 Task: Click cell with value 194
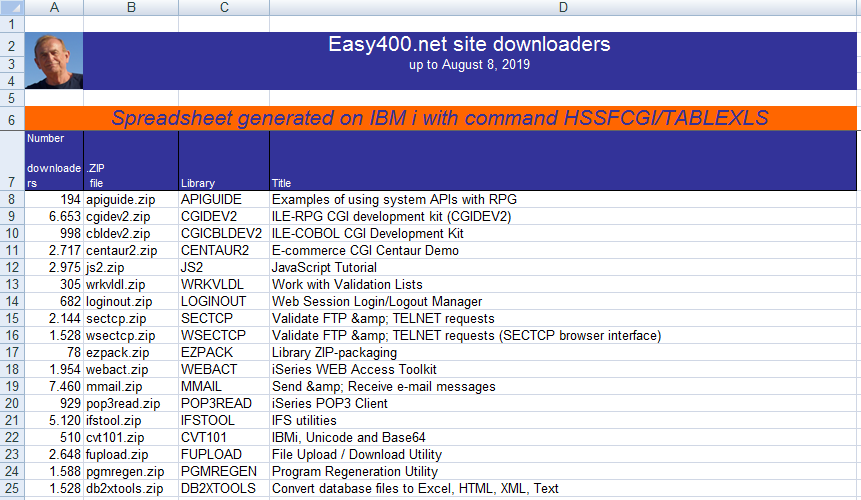pyautogui.click(x=54, y=199)
